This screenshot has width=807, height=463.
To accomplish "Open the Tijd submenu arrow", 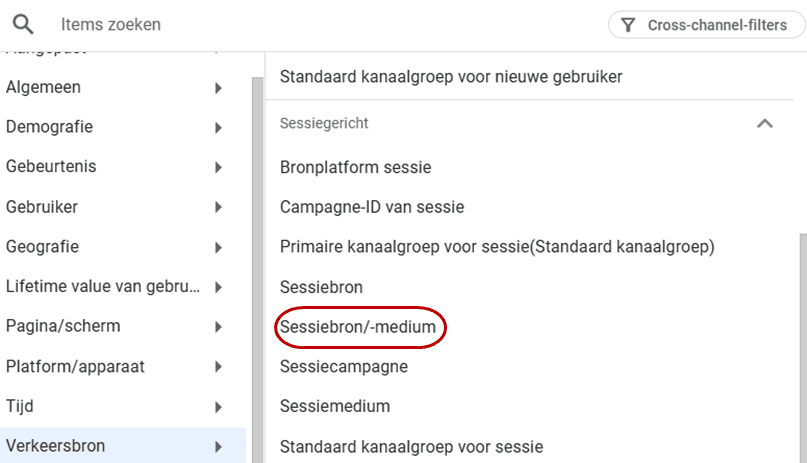I will (x=218, y=407).
